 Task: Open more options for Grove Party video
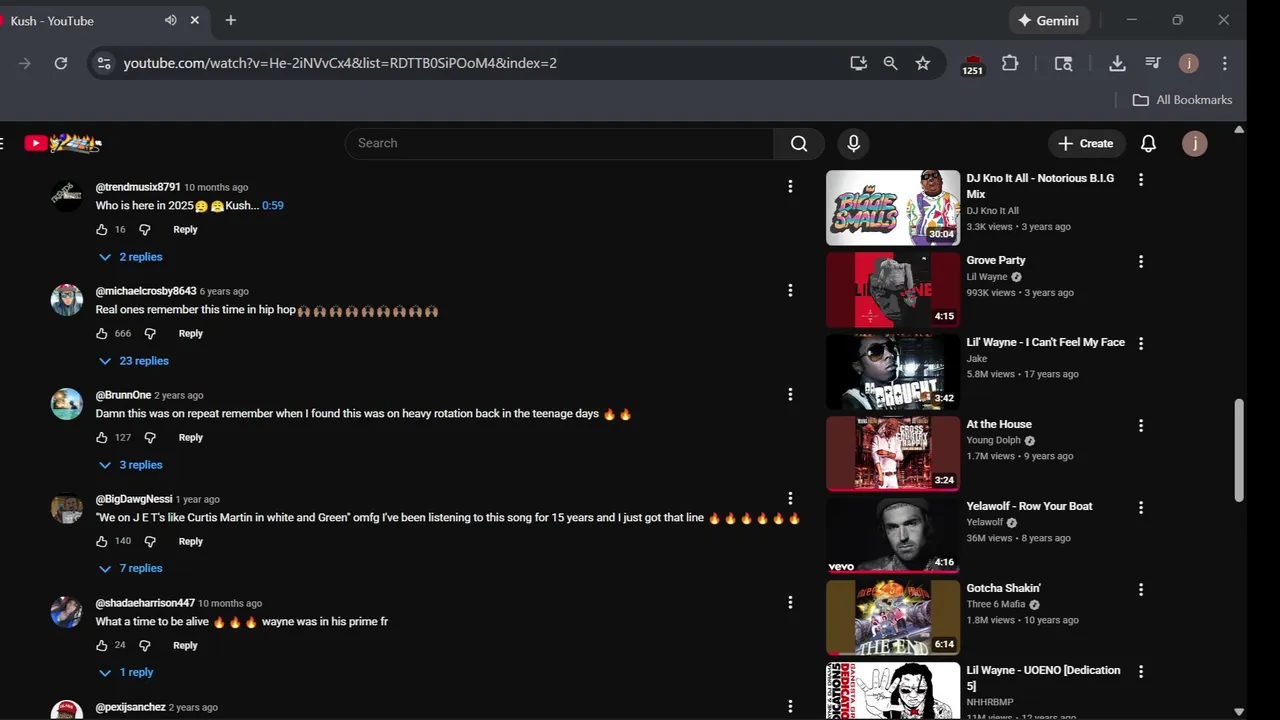click(x=1141, y=262)
